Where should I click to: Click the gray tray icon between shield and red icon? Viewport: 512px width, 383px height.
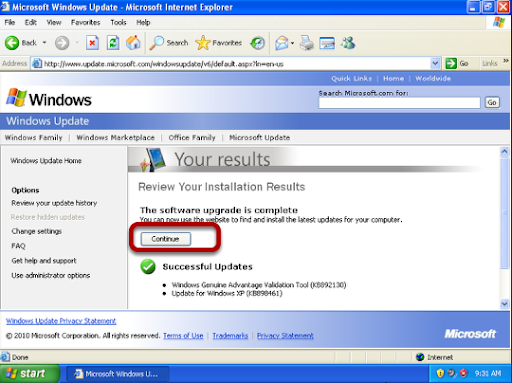point(452,373)
